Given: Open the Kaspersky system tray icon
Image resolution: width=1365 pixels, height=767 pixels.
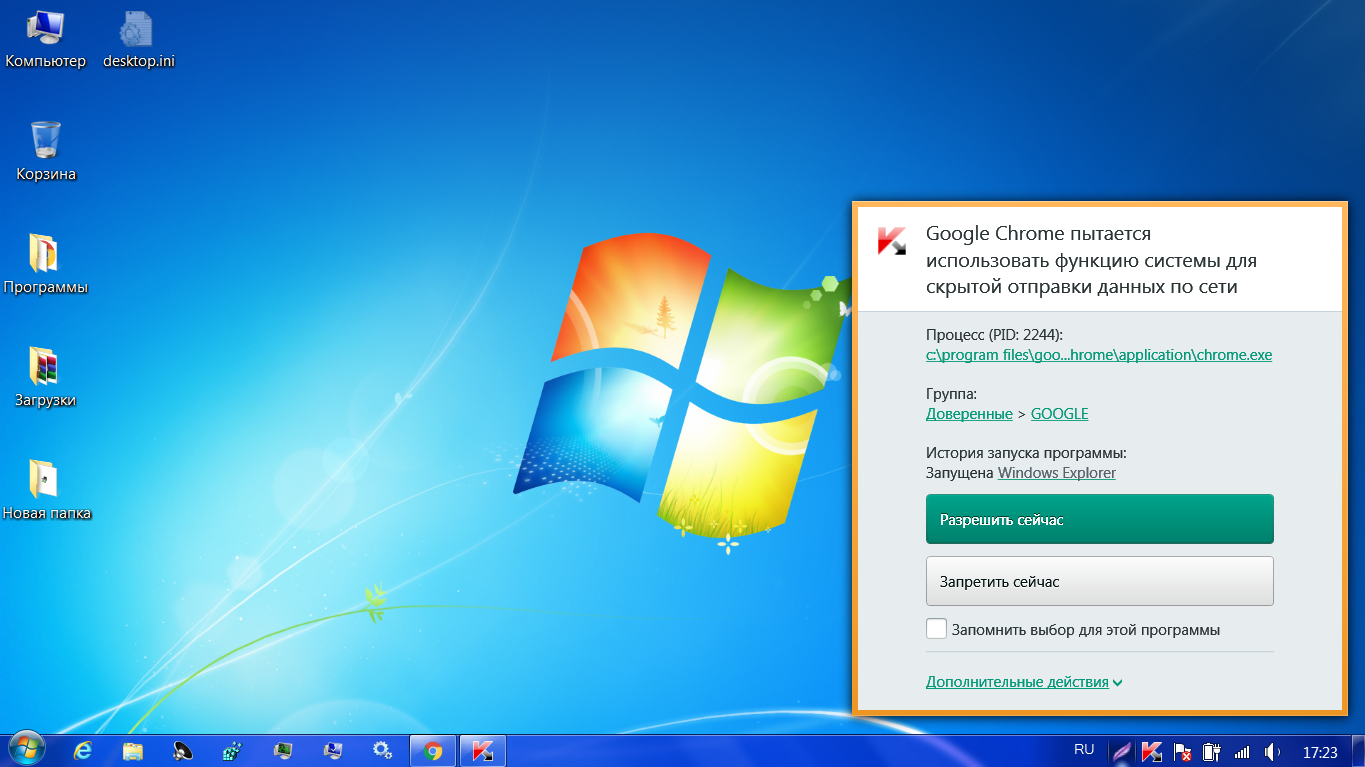Looking at the screenshot, I should coord(1152,751).
